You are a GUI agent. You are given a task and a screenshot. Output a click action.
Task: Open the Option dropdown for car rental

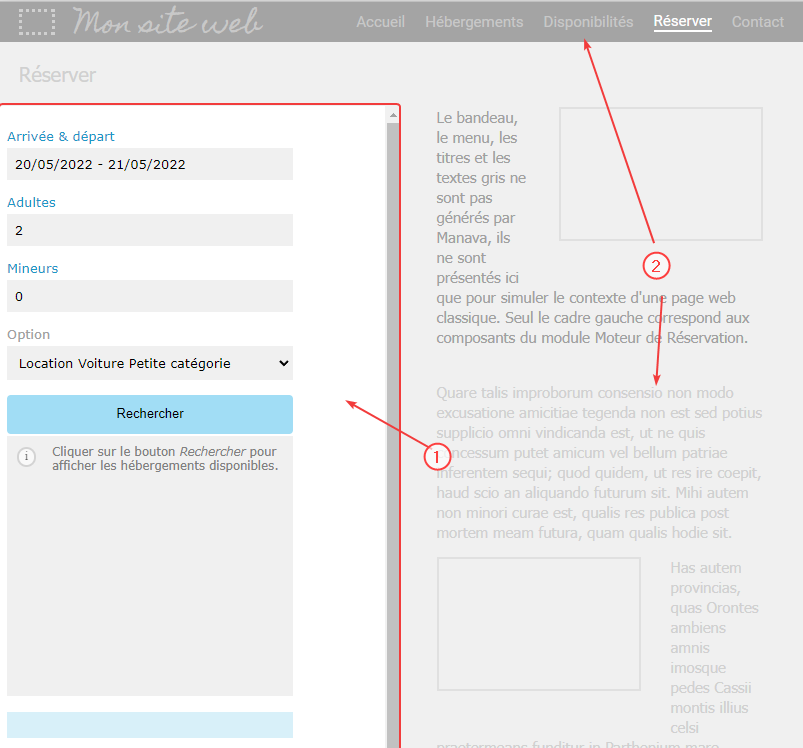(x=150, y=363)
